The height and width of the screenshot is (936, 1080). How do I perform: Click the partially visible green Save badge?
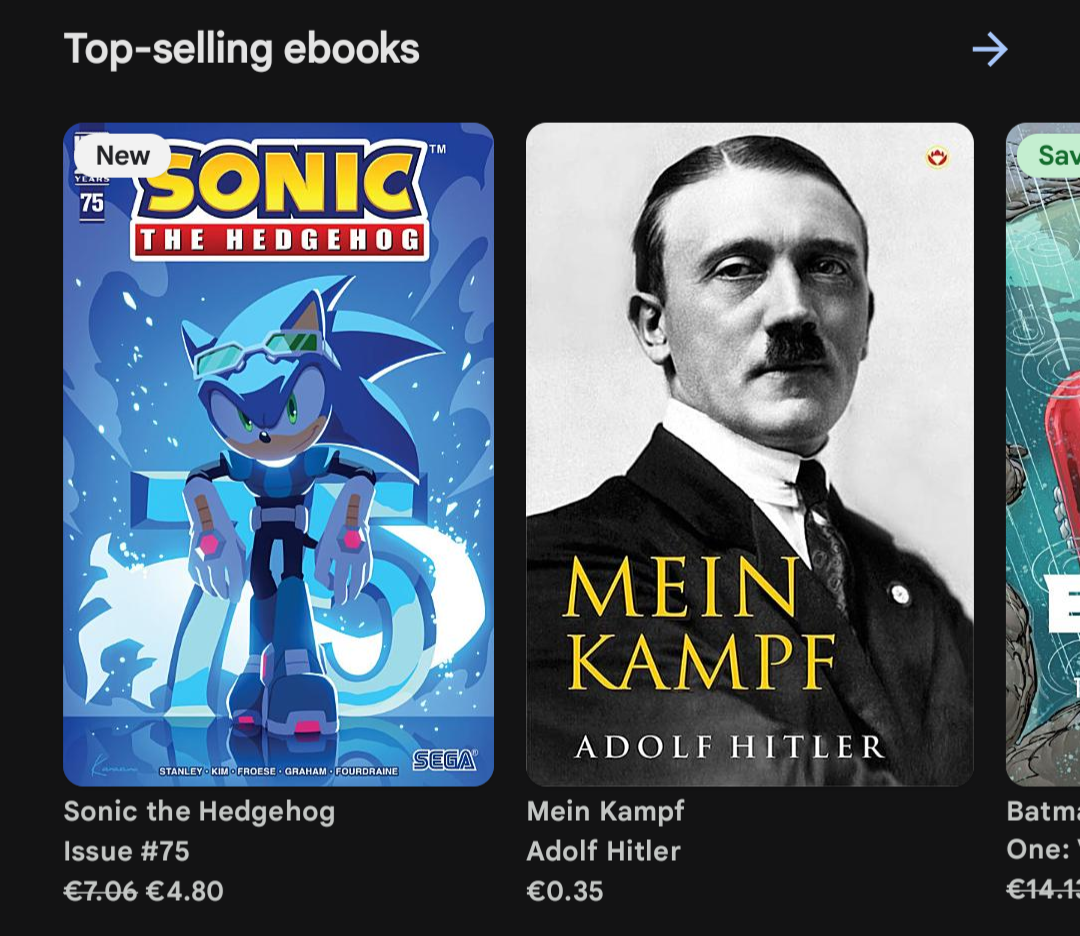(1050, 156)
